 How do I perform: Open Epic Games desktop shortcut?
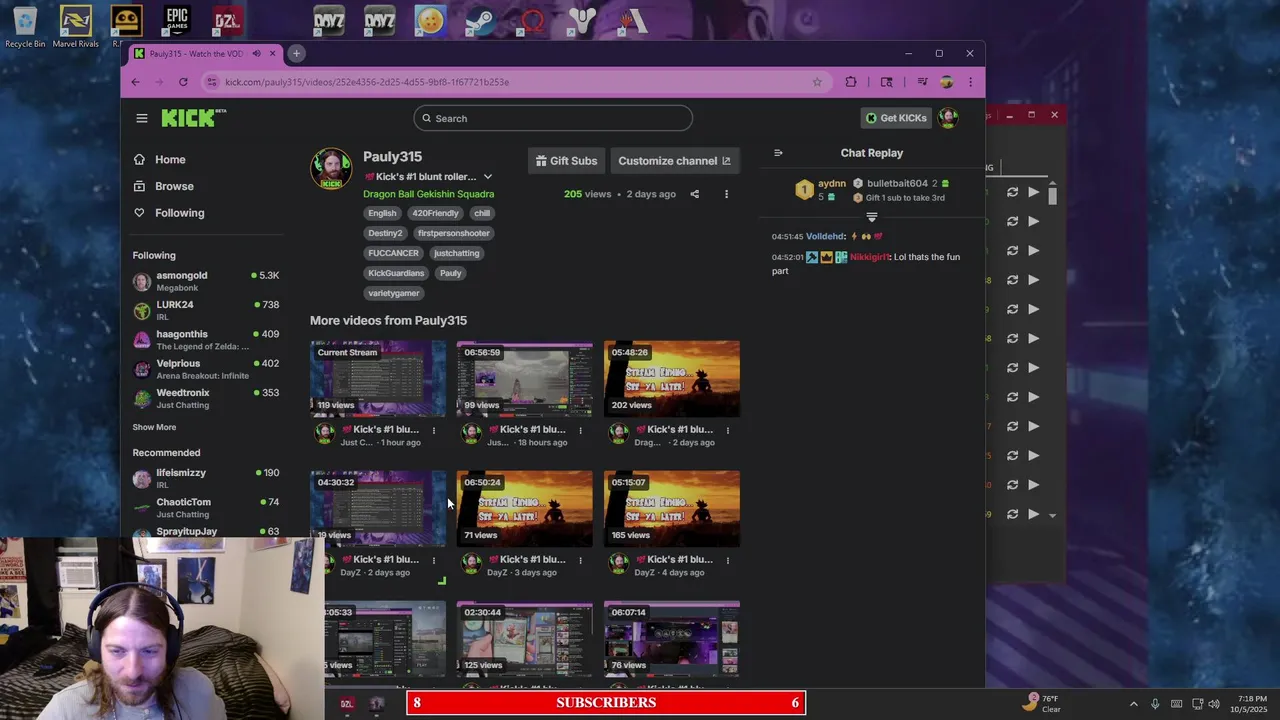(x=177, y=22)
